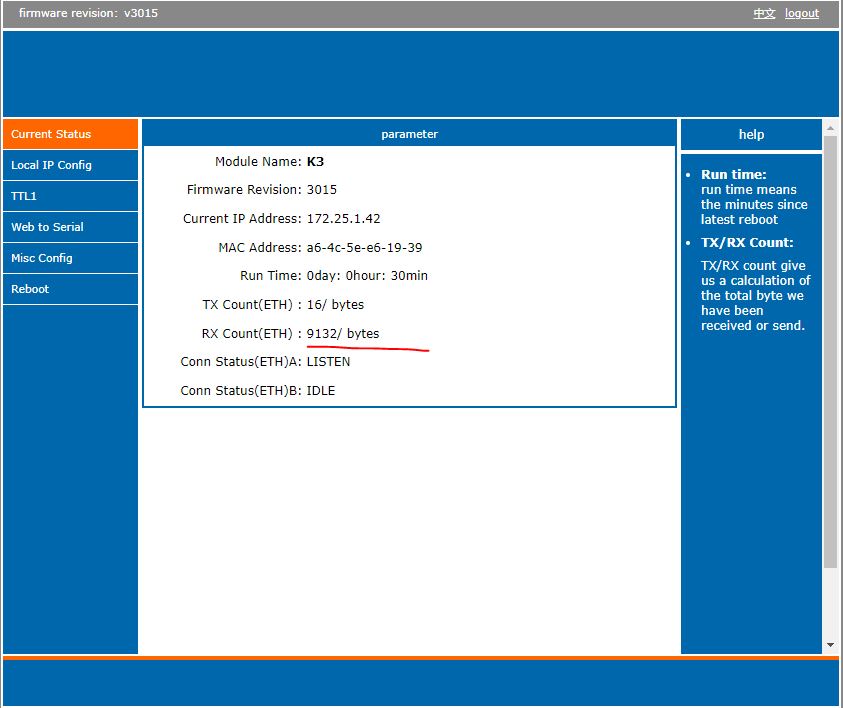Click the help panel header
843x708 pixels.
[x=751, y=134]
